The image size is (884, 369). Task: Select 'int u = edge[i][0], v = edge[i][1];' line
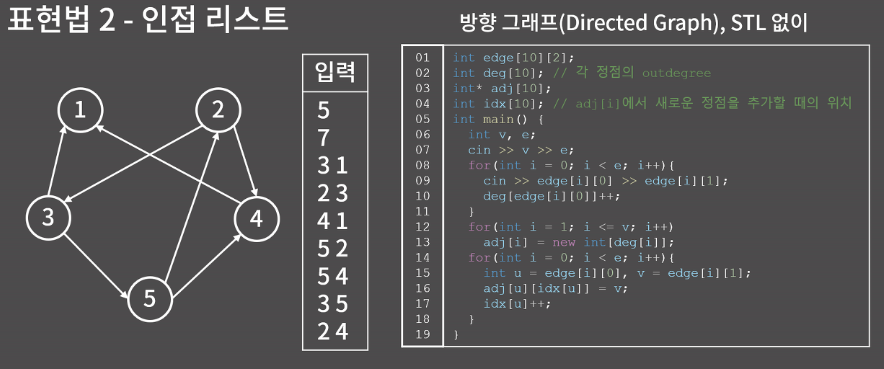617,273
